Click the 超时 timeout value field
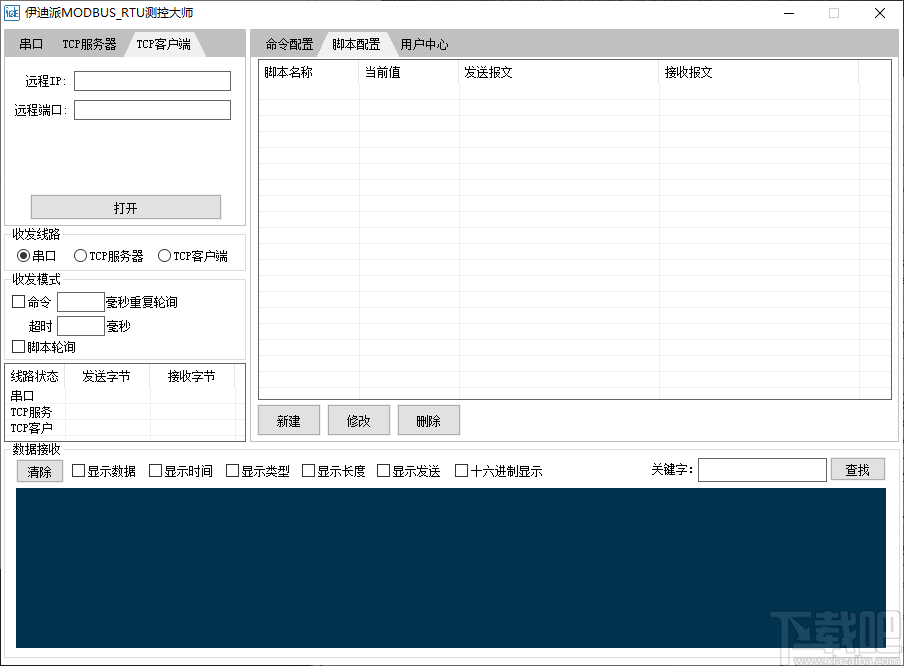The width and height of the screenshot is (904, 666). coord(80,325)
